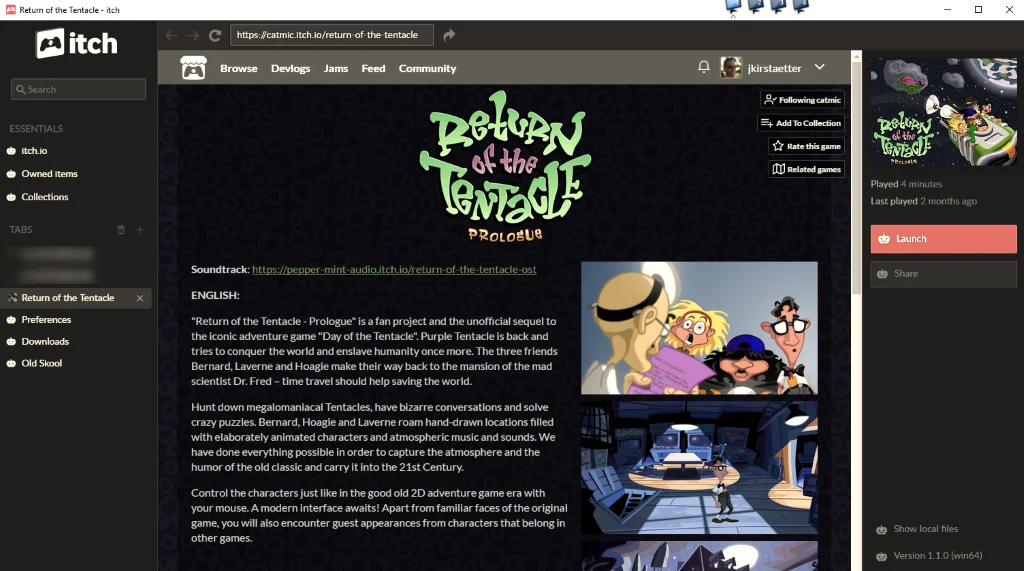Minimize the itch window
This screenshot has height=571, width=1024.
pyautogui.click(x=948, y=9)
